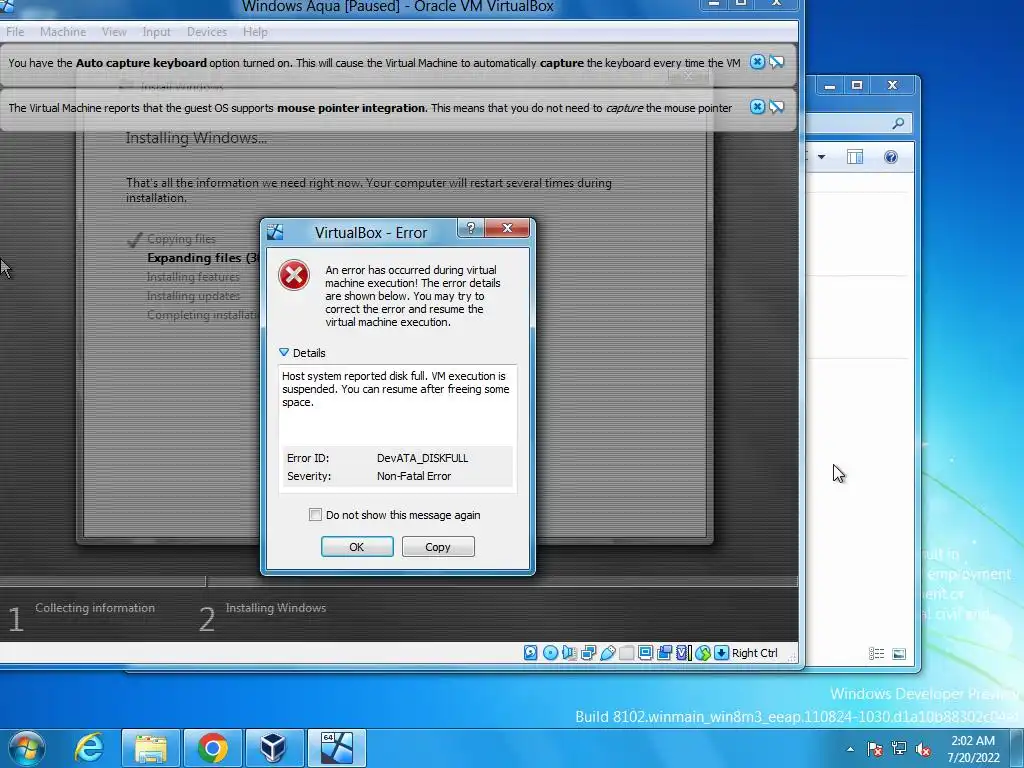
Task: Click the help question mark in the error dialog title bar
Action: tap(471, 228)
